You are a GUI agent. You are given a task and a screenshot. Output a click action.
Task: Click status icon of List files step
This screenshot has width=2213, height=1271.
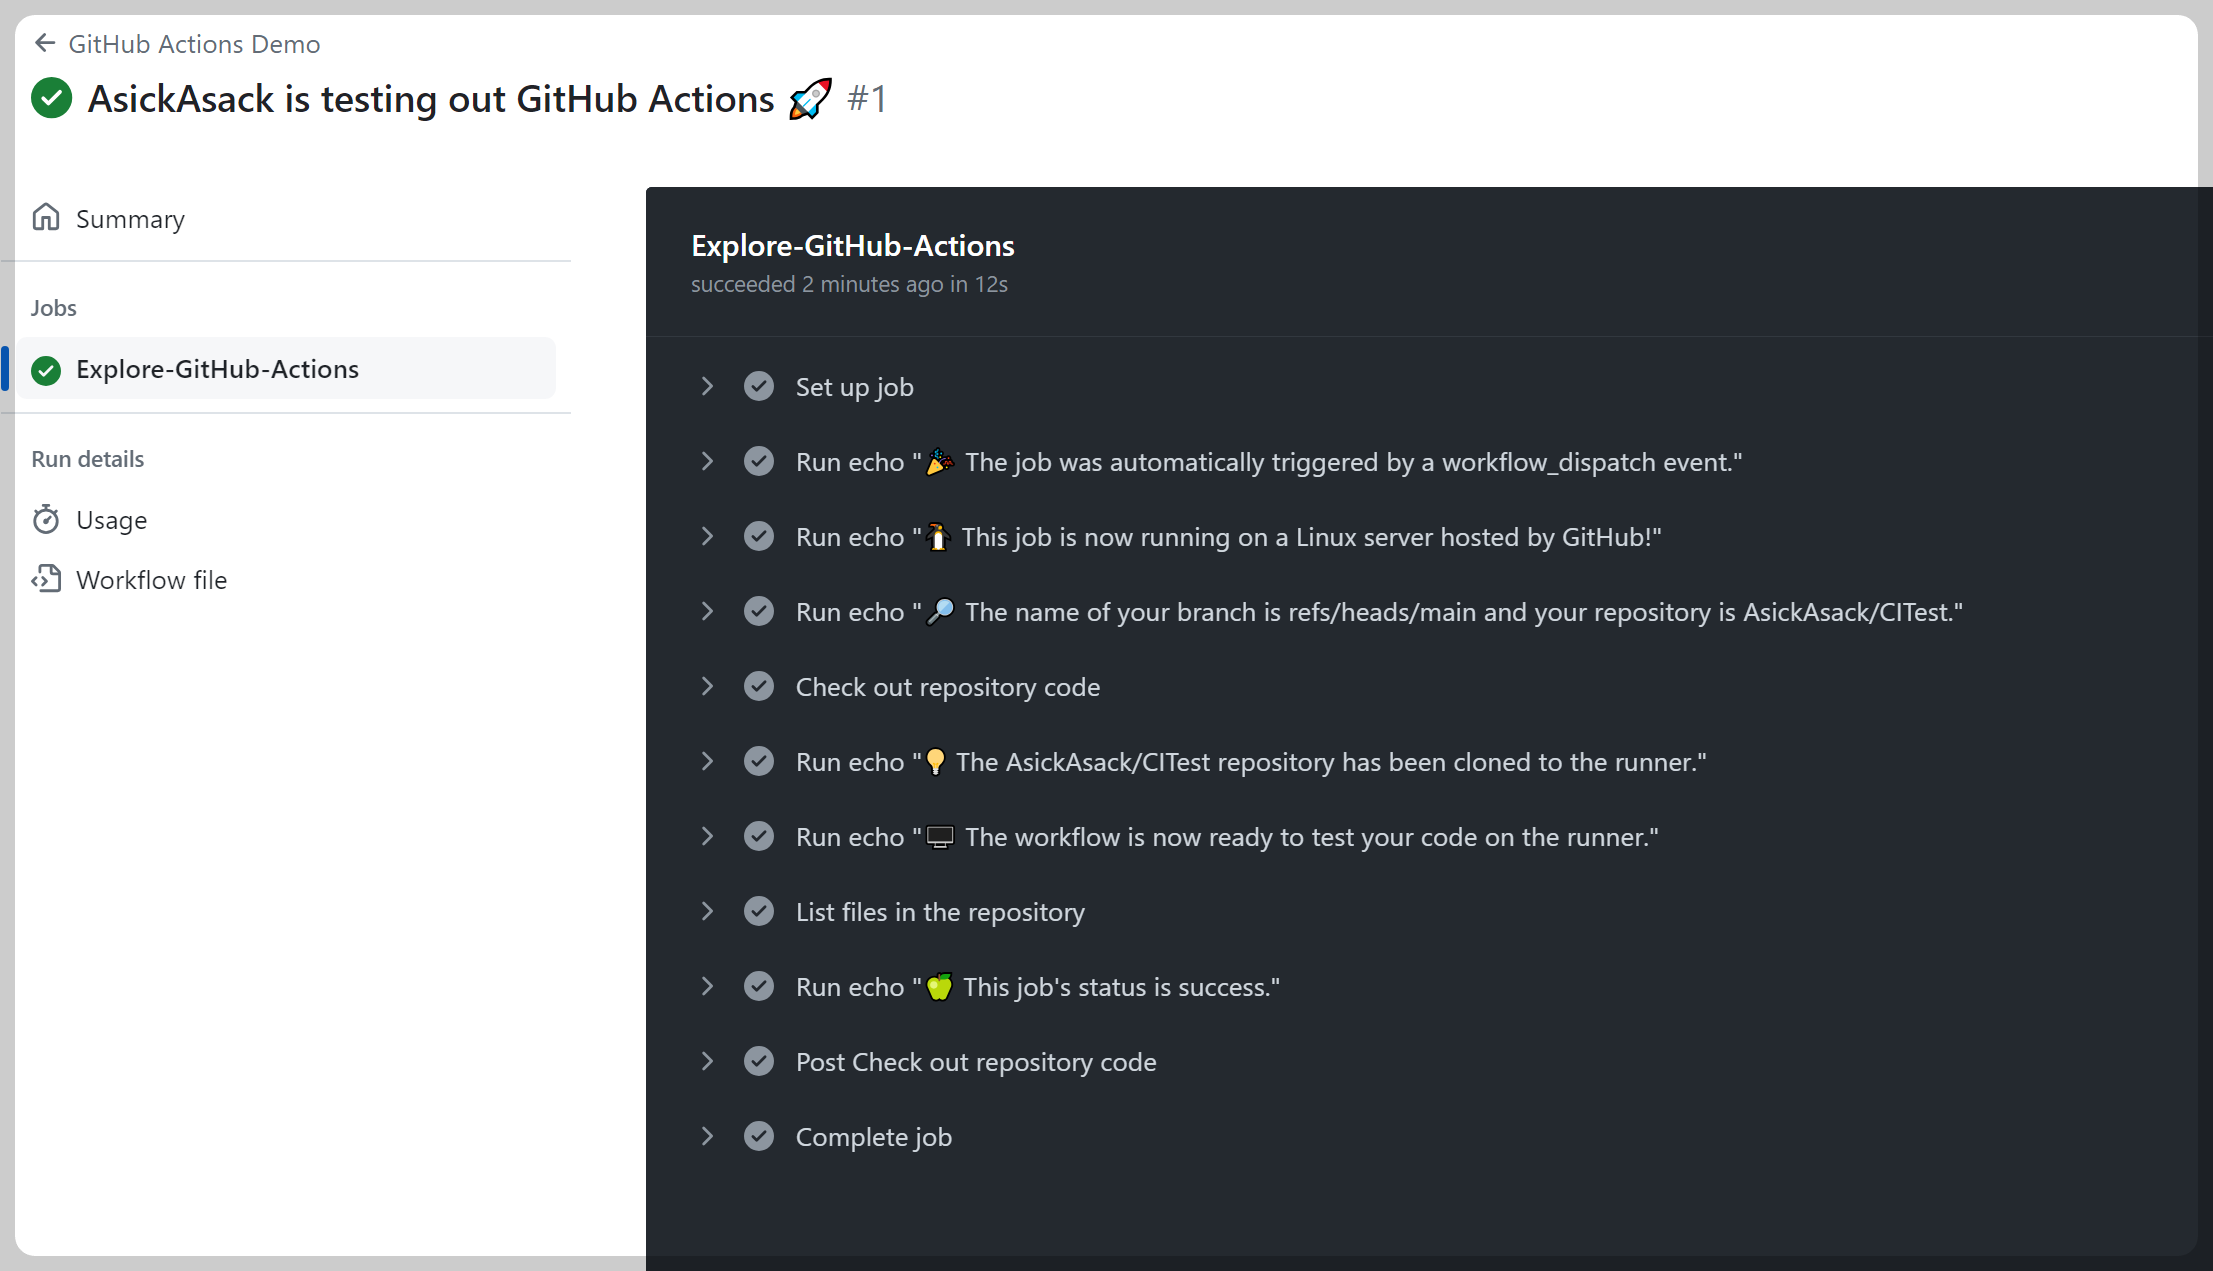tap(759, 911)
